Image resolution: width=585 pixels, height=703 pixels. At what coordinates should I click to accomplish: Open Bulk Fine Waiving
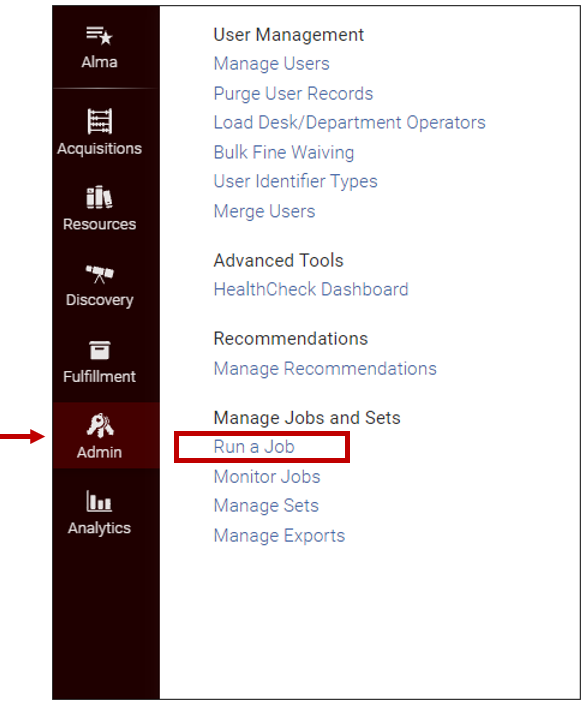[284, 152]
